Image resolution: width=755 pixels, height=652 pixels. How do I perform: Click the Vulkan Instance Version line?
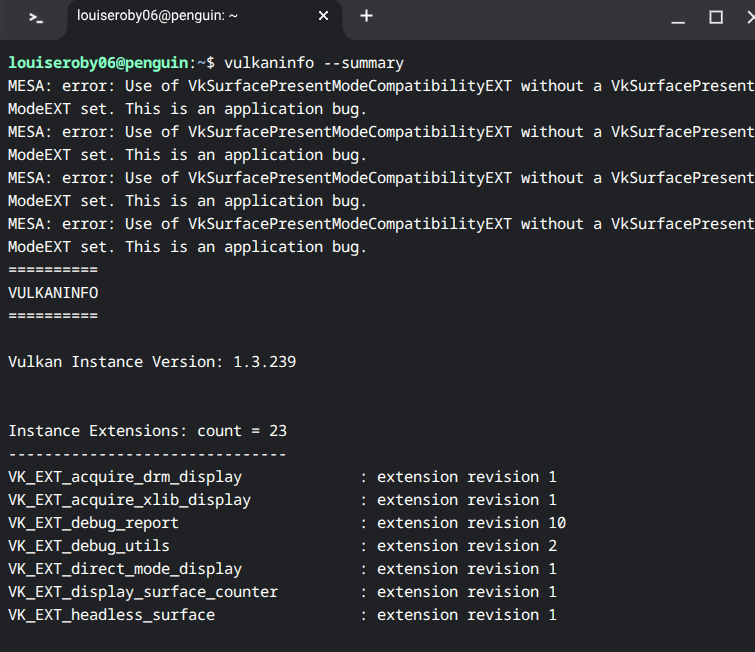pyautogui.click(x=152, y=362)
